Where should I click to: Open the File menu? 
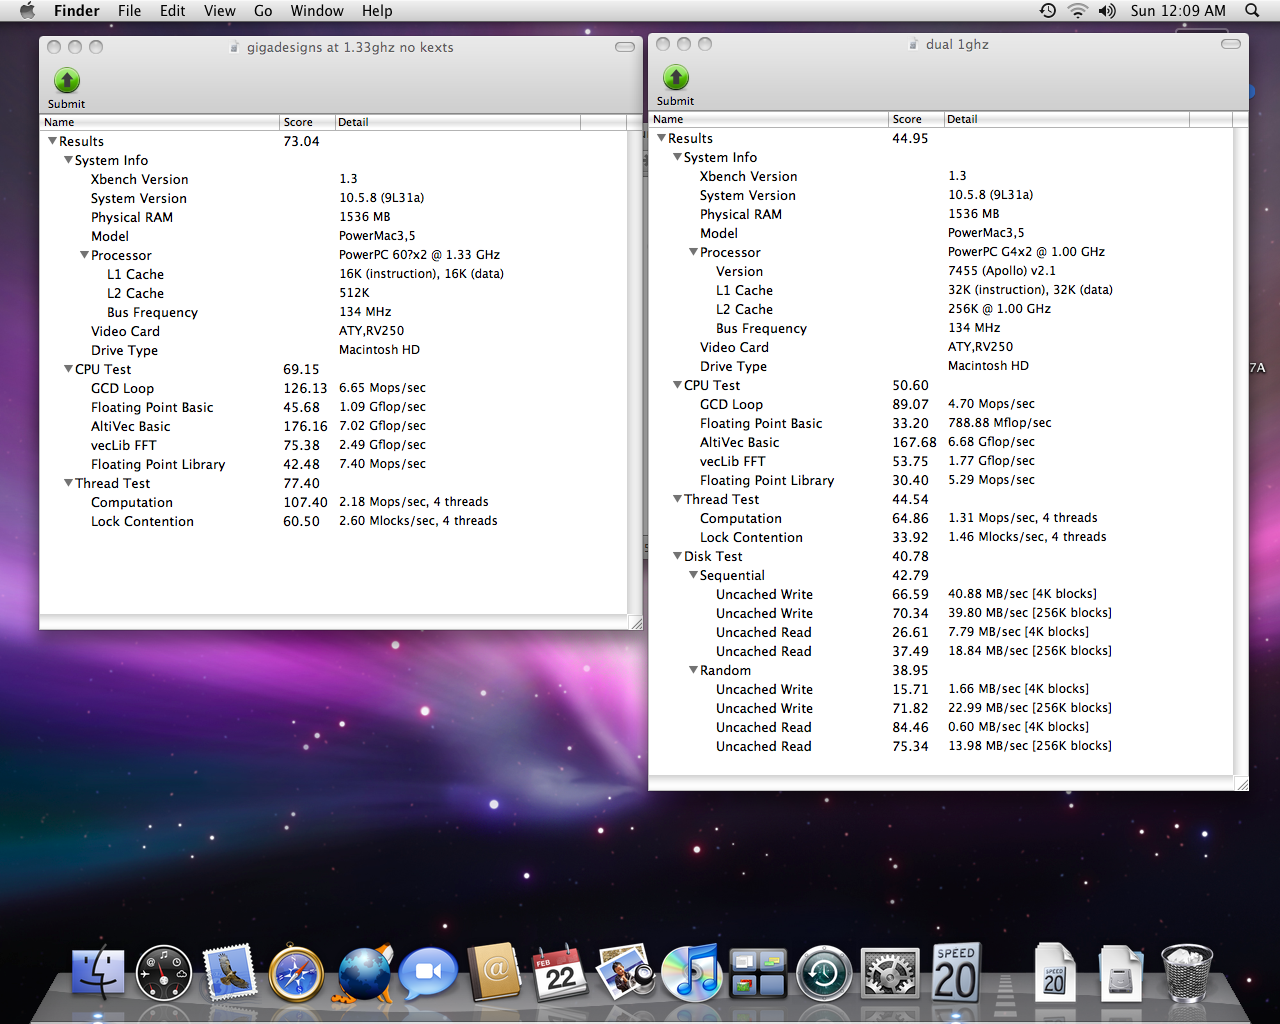point(129,10)
